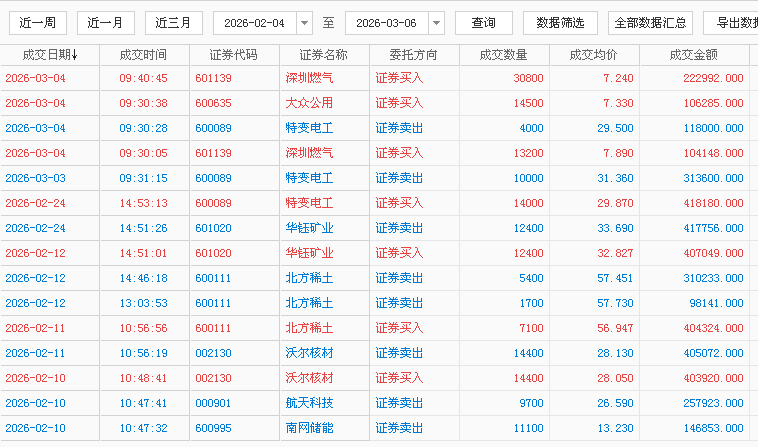Click the 近一周 button
This screenshot has height=447, width=758.
tap(38, 23)
